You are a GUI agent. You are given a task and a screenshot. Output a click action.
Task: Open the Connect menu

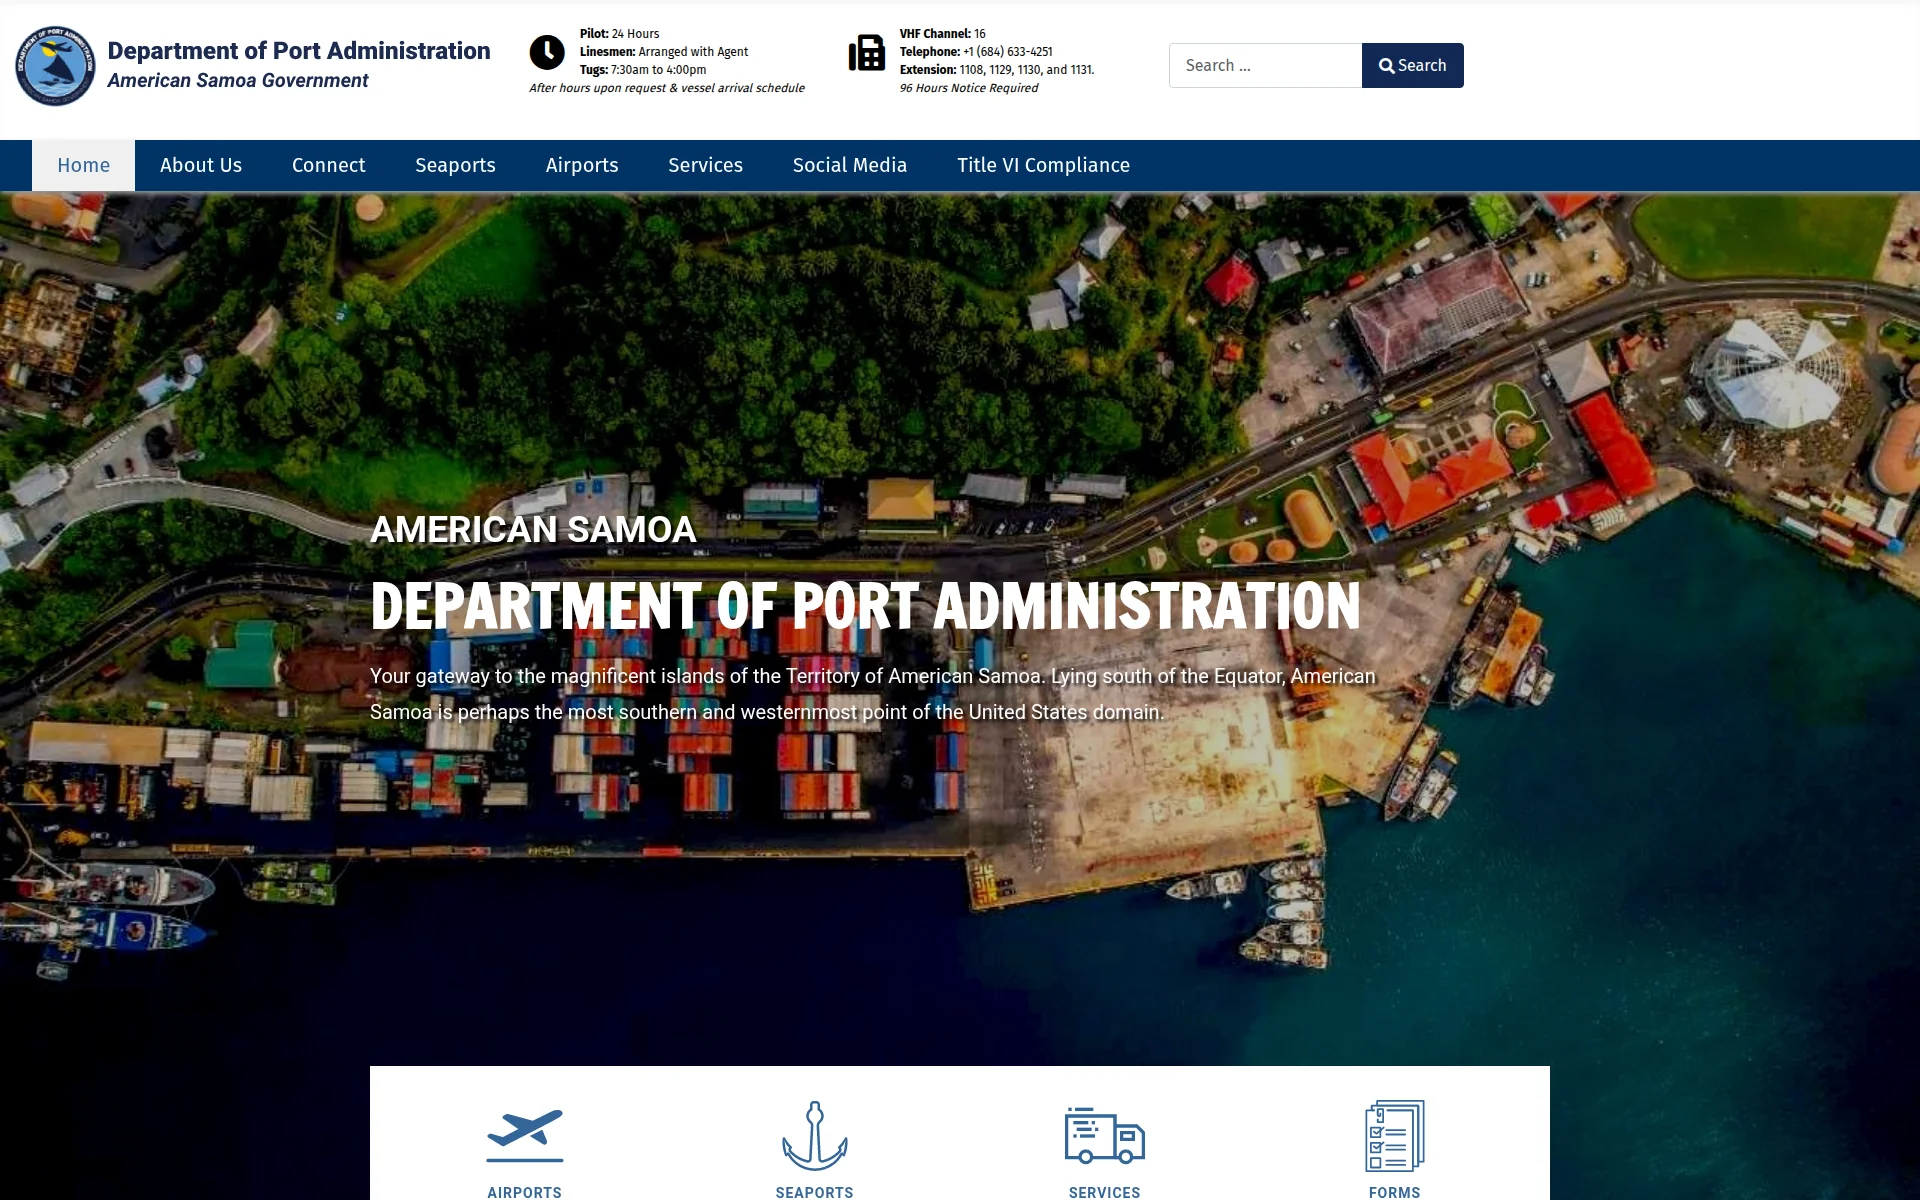point(328,165)
